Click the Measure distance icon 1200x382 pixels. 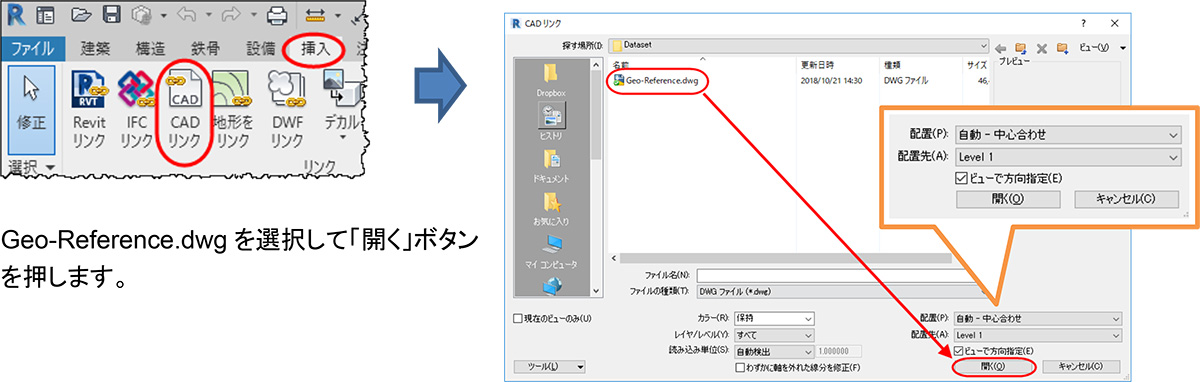point(315,15)
